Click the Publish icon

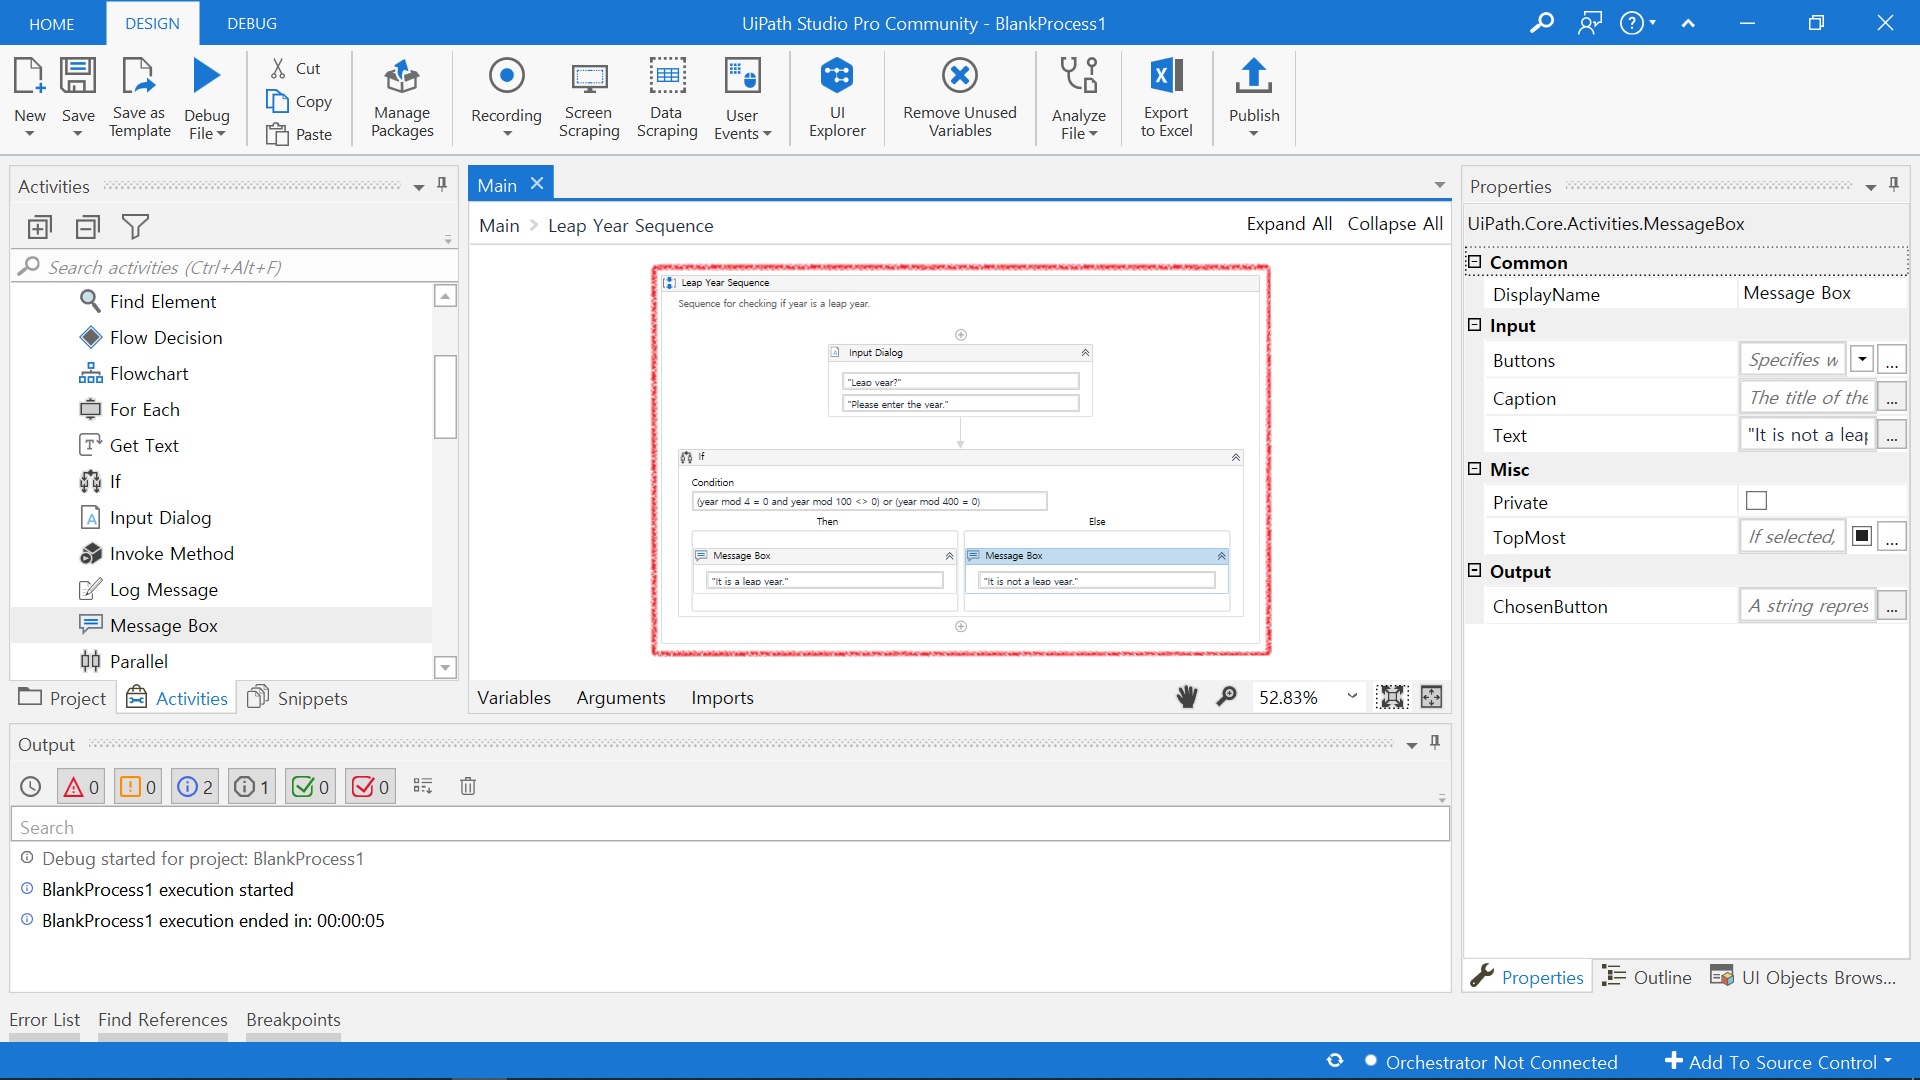(x=1254, y=77)
